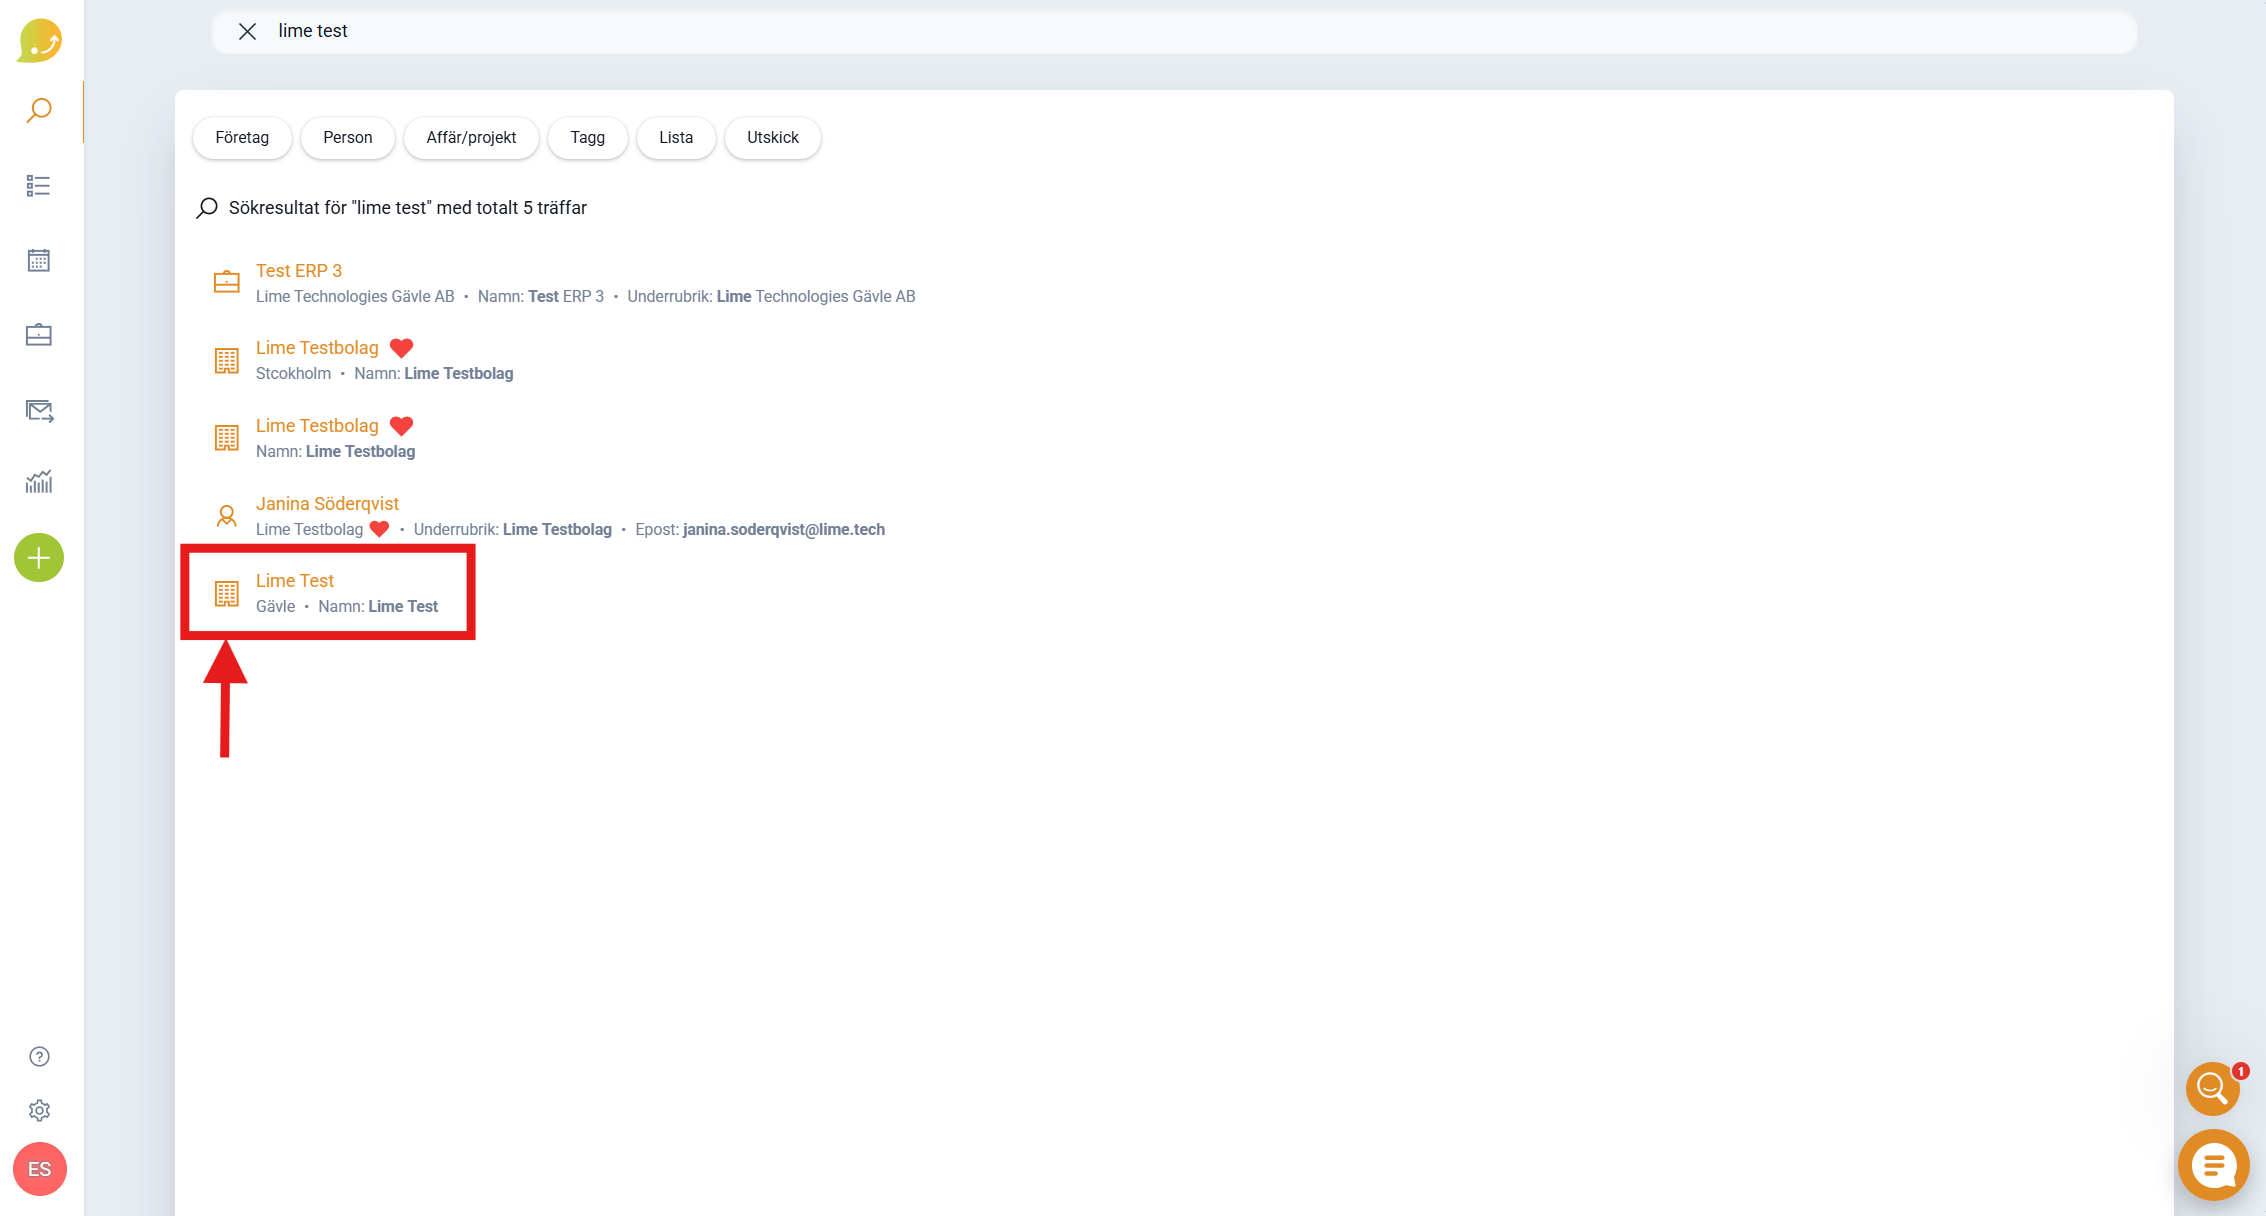
Task: Open the settings gear icon
Action: [x=39, y=1111]
